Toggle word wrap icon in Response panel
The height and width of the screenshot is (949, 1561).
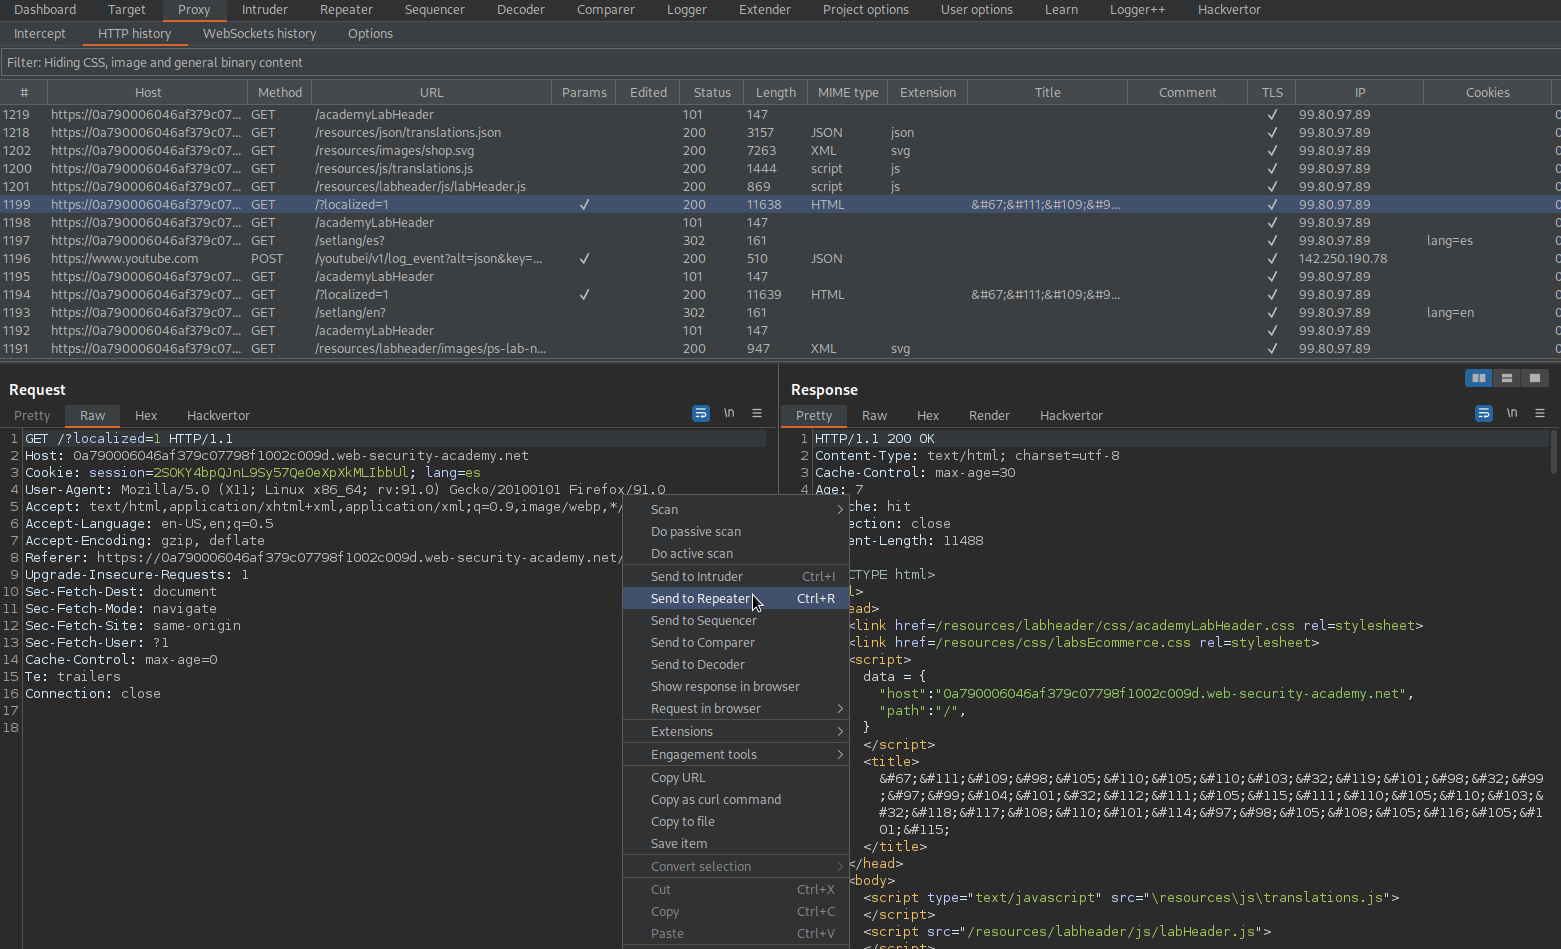(1484, 413)
